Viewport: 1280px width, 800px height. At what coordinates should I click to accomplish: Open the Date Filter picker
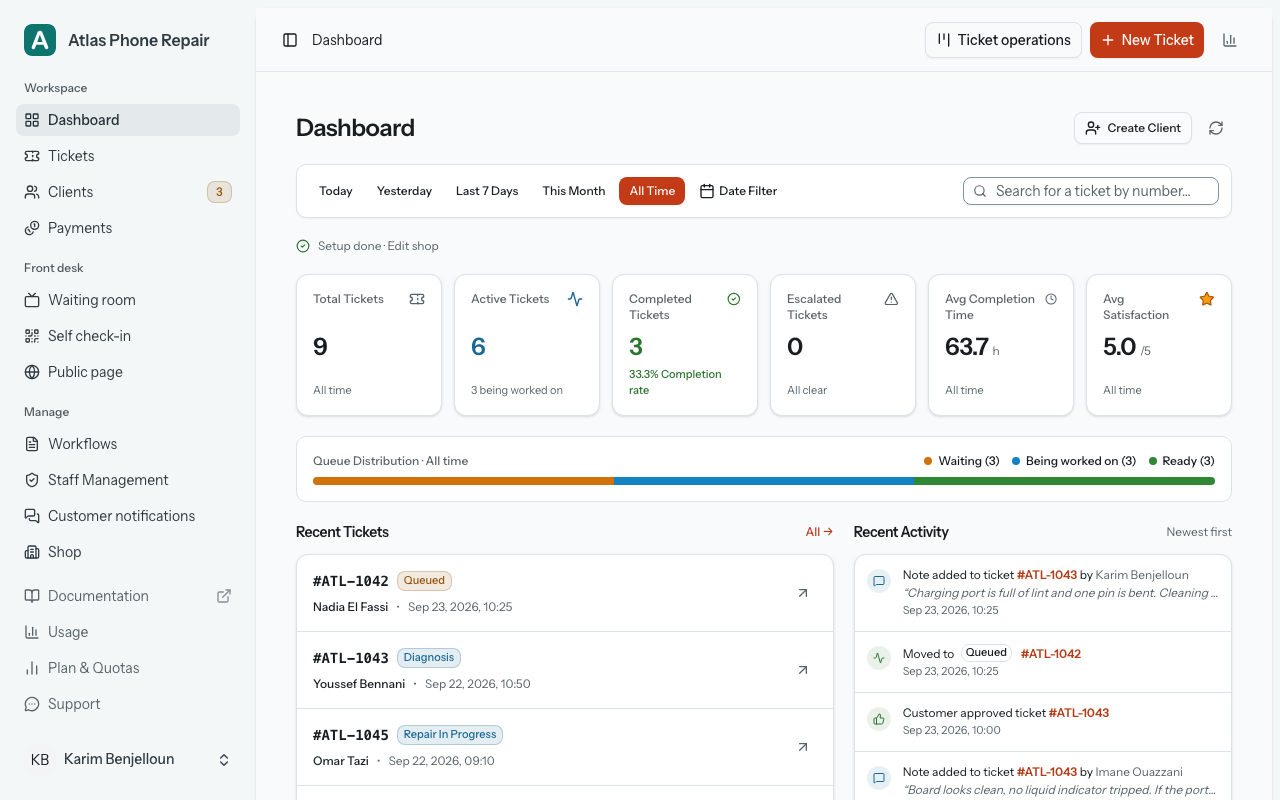[738, 191]
